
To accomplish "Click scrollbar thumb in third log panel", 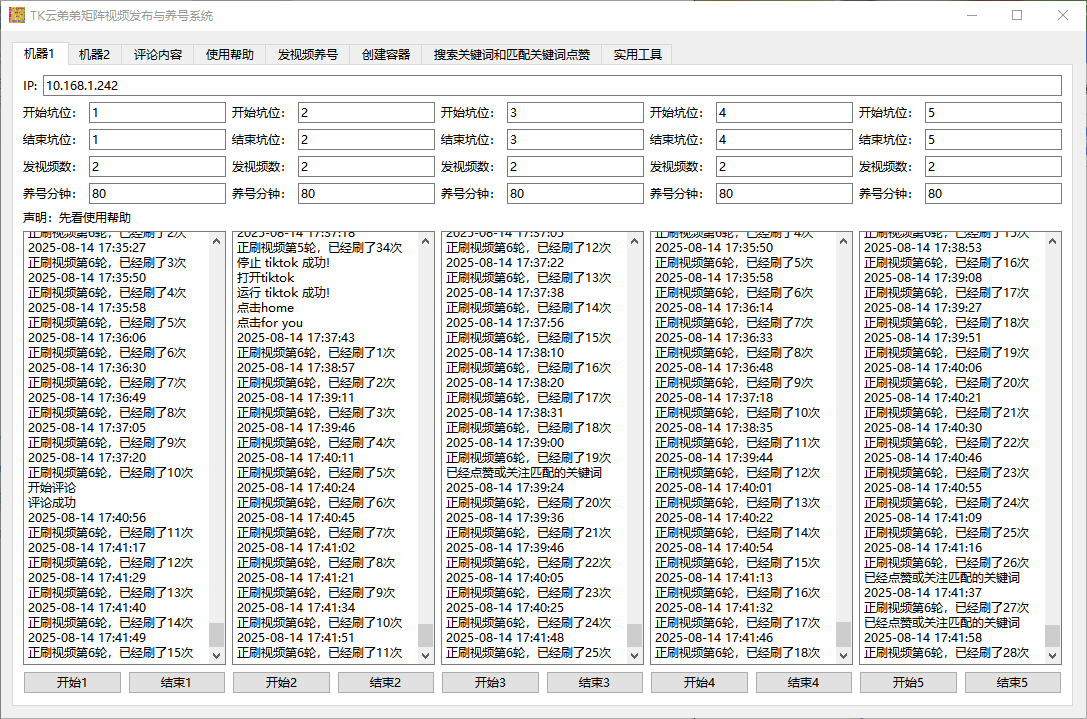I will coord(634,635).
